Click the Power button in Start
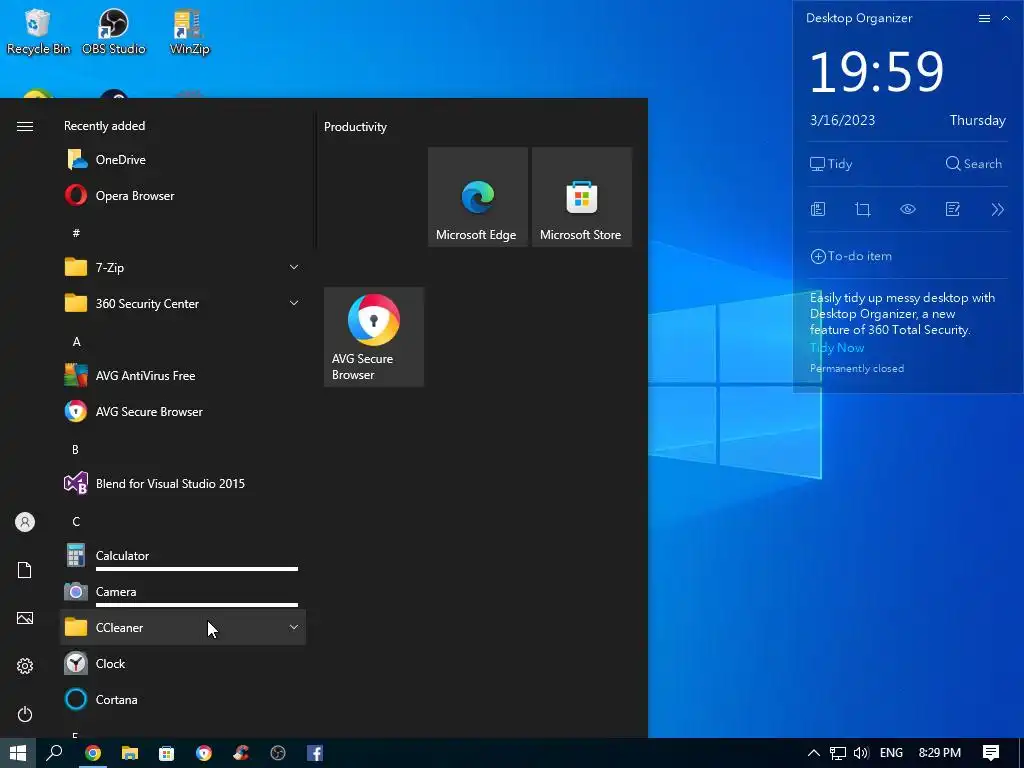Viewport: 1024px width, 768px height. click(x=25, y=714)
